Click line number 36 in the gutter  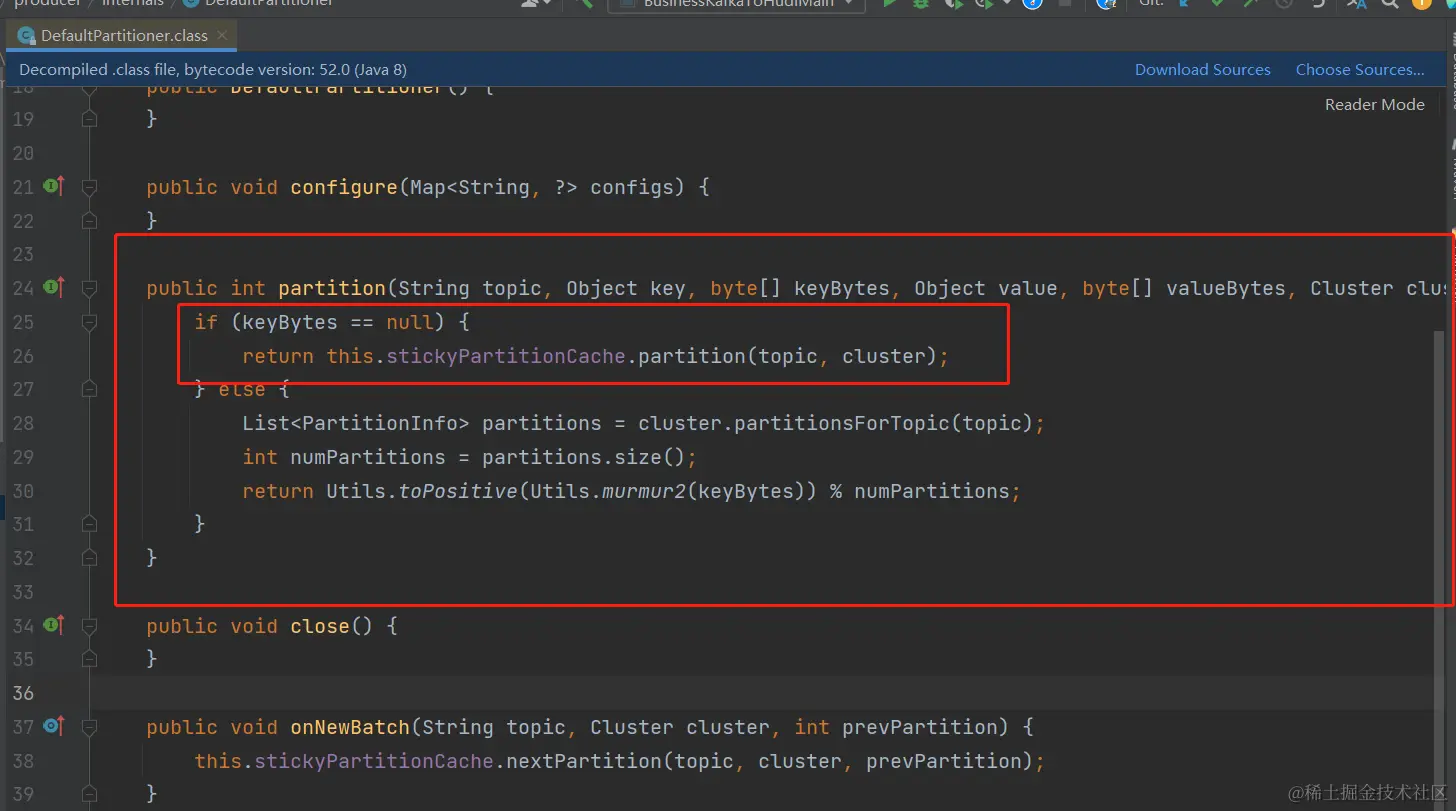pyautogui.click(x=23, y=693)
